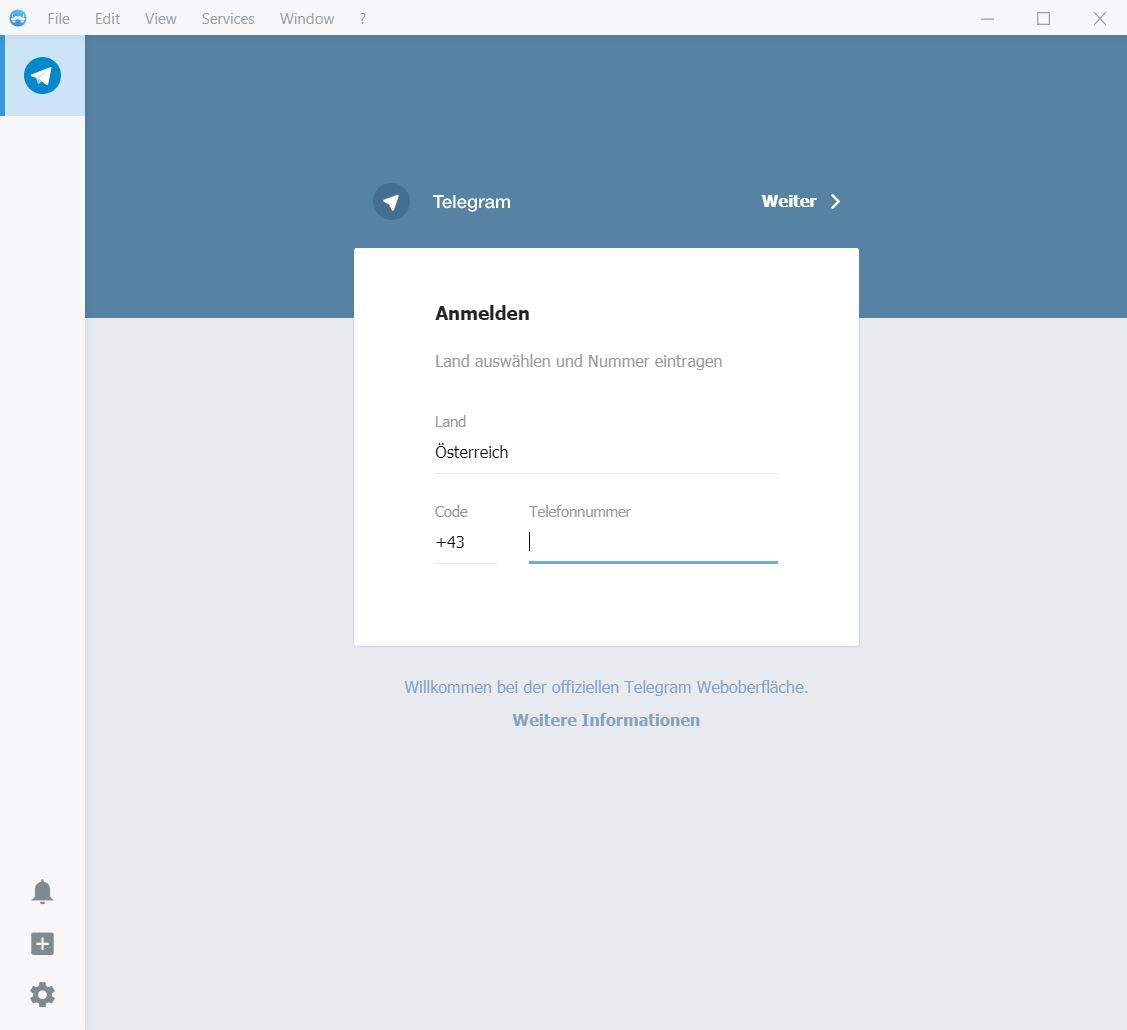The height and width of the screenshot is (1030, 1127).
Task: Click into the Telefonnummer input field
Action: (653, 543)
